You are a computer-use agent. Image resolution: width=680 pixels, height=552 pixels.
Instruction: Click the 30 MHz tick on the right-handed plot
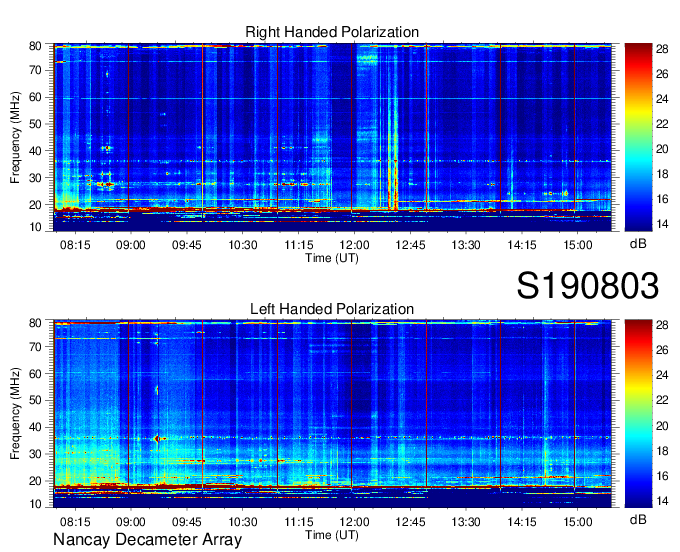(35, 178)
